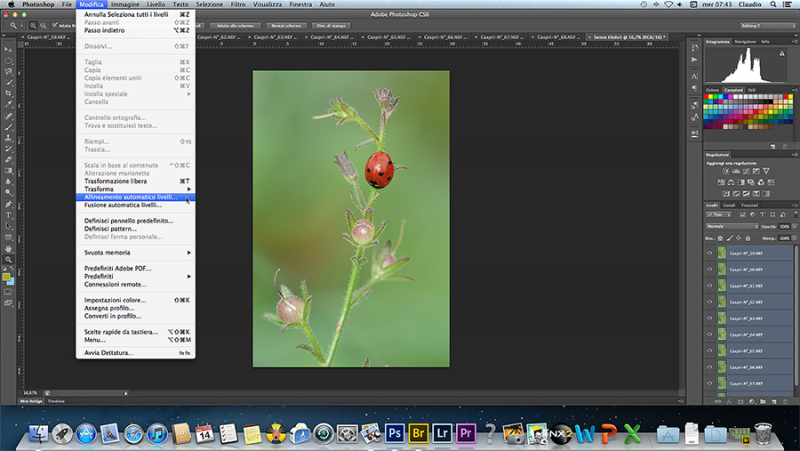800x451 pixels.
Task: Choose Trasformazione libera
Action: coord(135,181)
